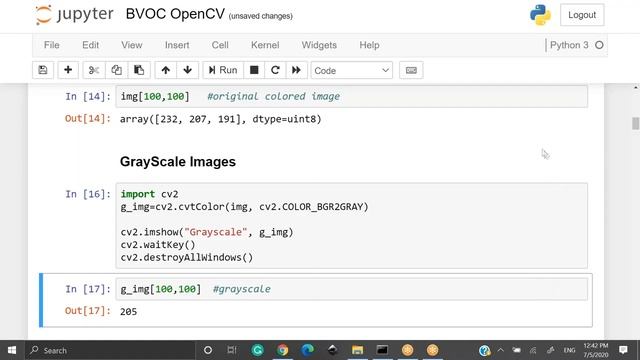Click the notebook vertical scrollbar thumb
The image size is (640, 360).
[635, 123]
